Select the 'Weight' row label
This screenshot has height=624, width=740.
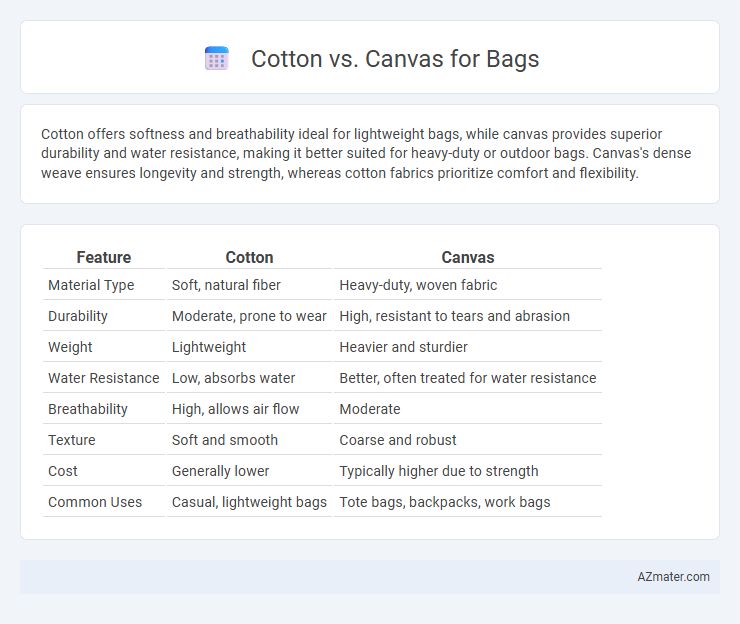click(70, 347)
